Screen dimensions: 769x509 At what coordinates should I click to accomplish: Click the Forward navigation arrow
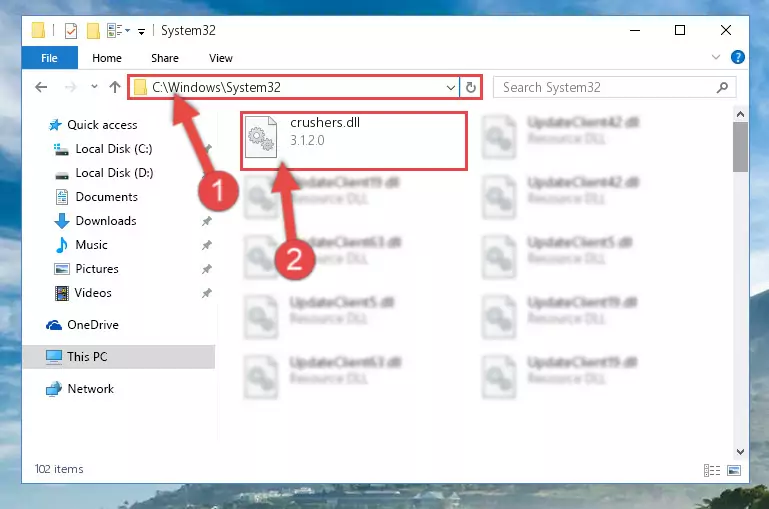[x=71, y=87]
